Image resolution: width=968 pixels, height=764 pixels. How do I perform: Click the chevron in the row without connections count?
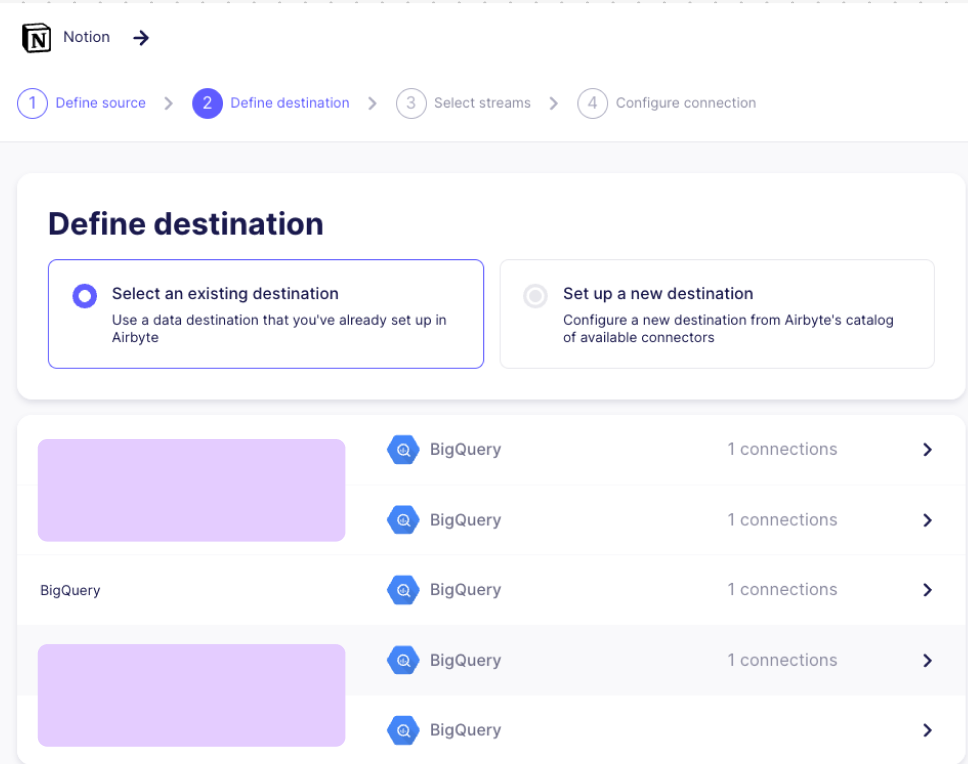click(927, 731)
